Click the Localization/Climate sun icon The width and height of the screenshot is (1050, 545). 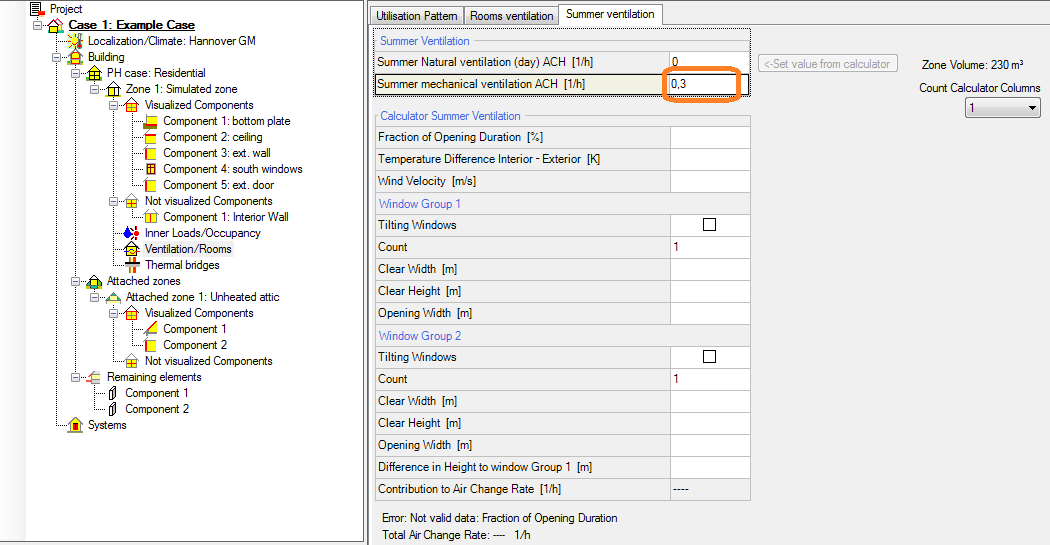click(75, 42)
